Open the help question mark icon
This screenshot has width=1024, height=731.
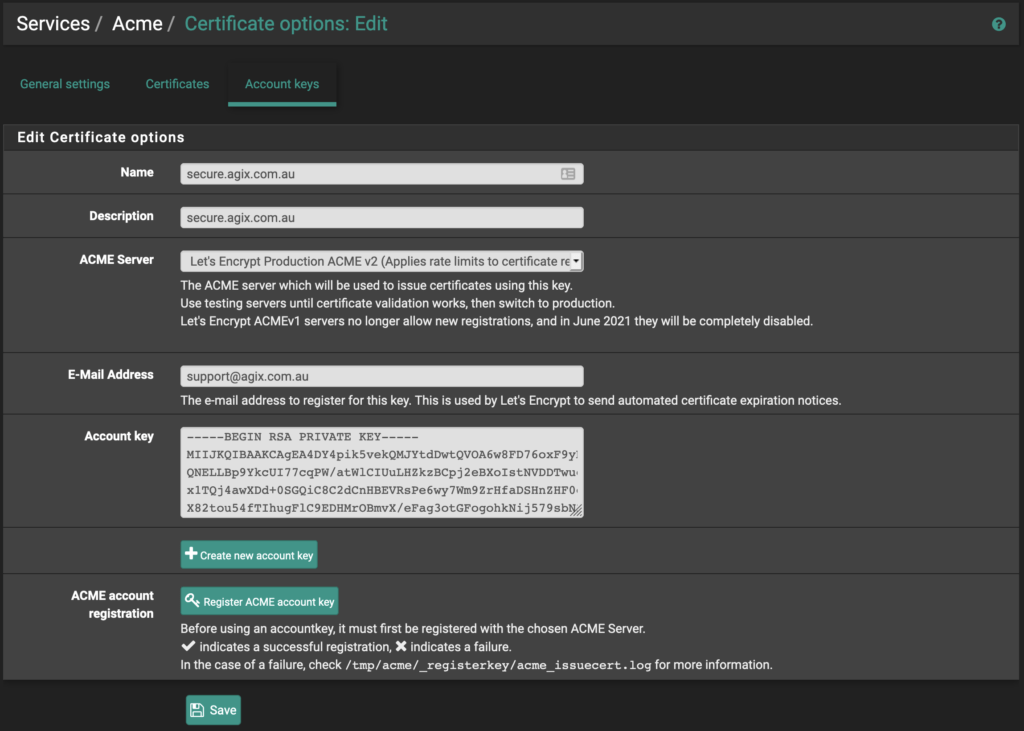click(x=998, y=24)
